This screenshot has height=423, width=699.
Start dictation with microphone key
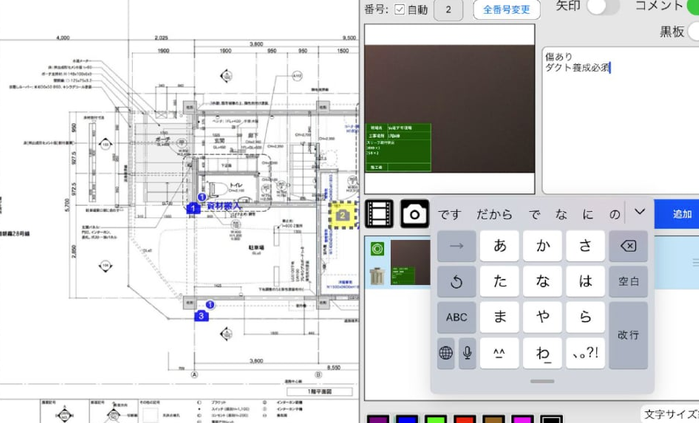467,353
